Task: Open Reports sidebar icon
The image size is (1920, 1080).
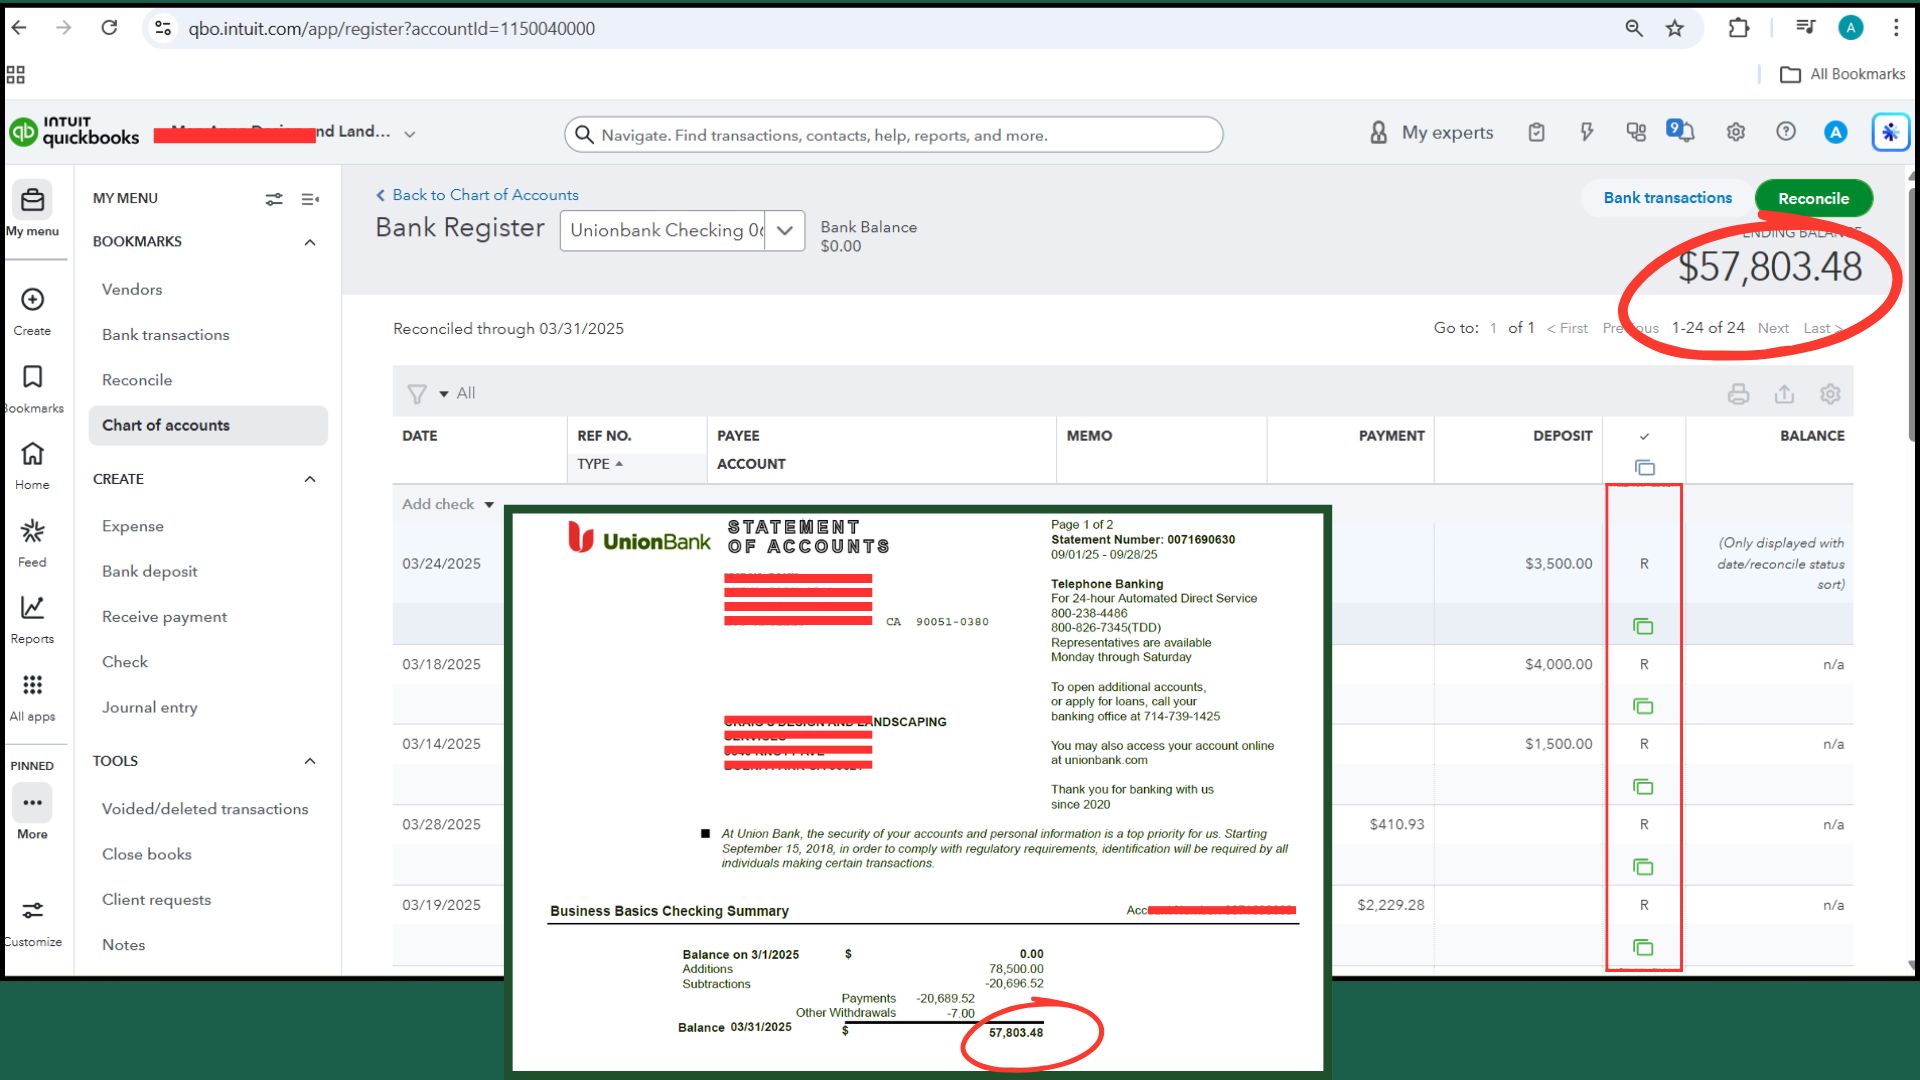Action: (x=32, y=607)
